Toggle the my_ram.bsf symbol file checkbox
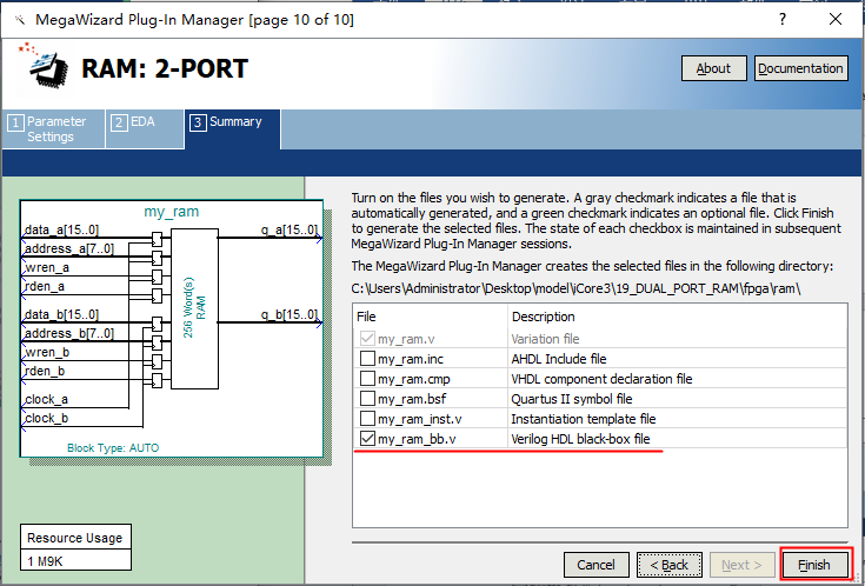 tap(368, 399)
